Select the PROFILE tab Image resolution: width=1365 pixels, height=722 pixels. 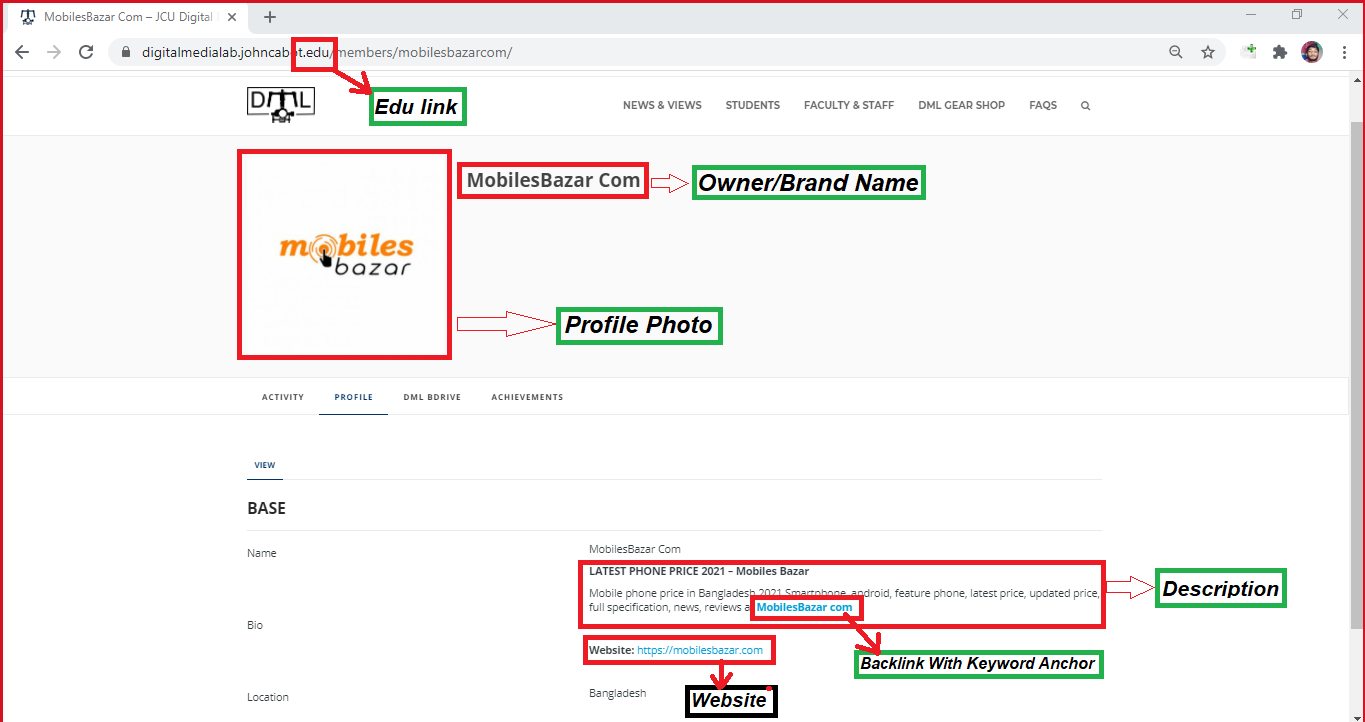coord(353,397)
